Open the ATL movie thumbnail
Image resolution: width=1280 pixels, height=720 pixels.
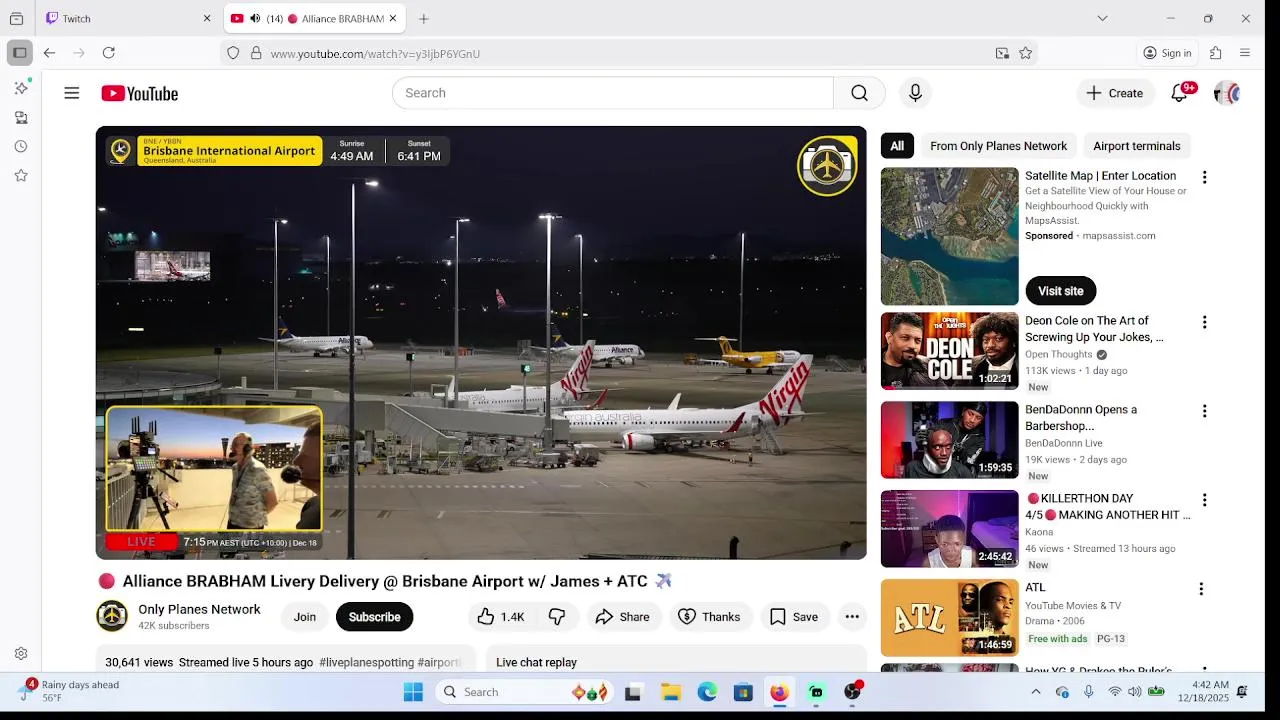(x=950, y=618)
